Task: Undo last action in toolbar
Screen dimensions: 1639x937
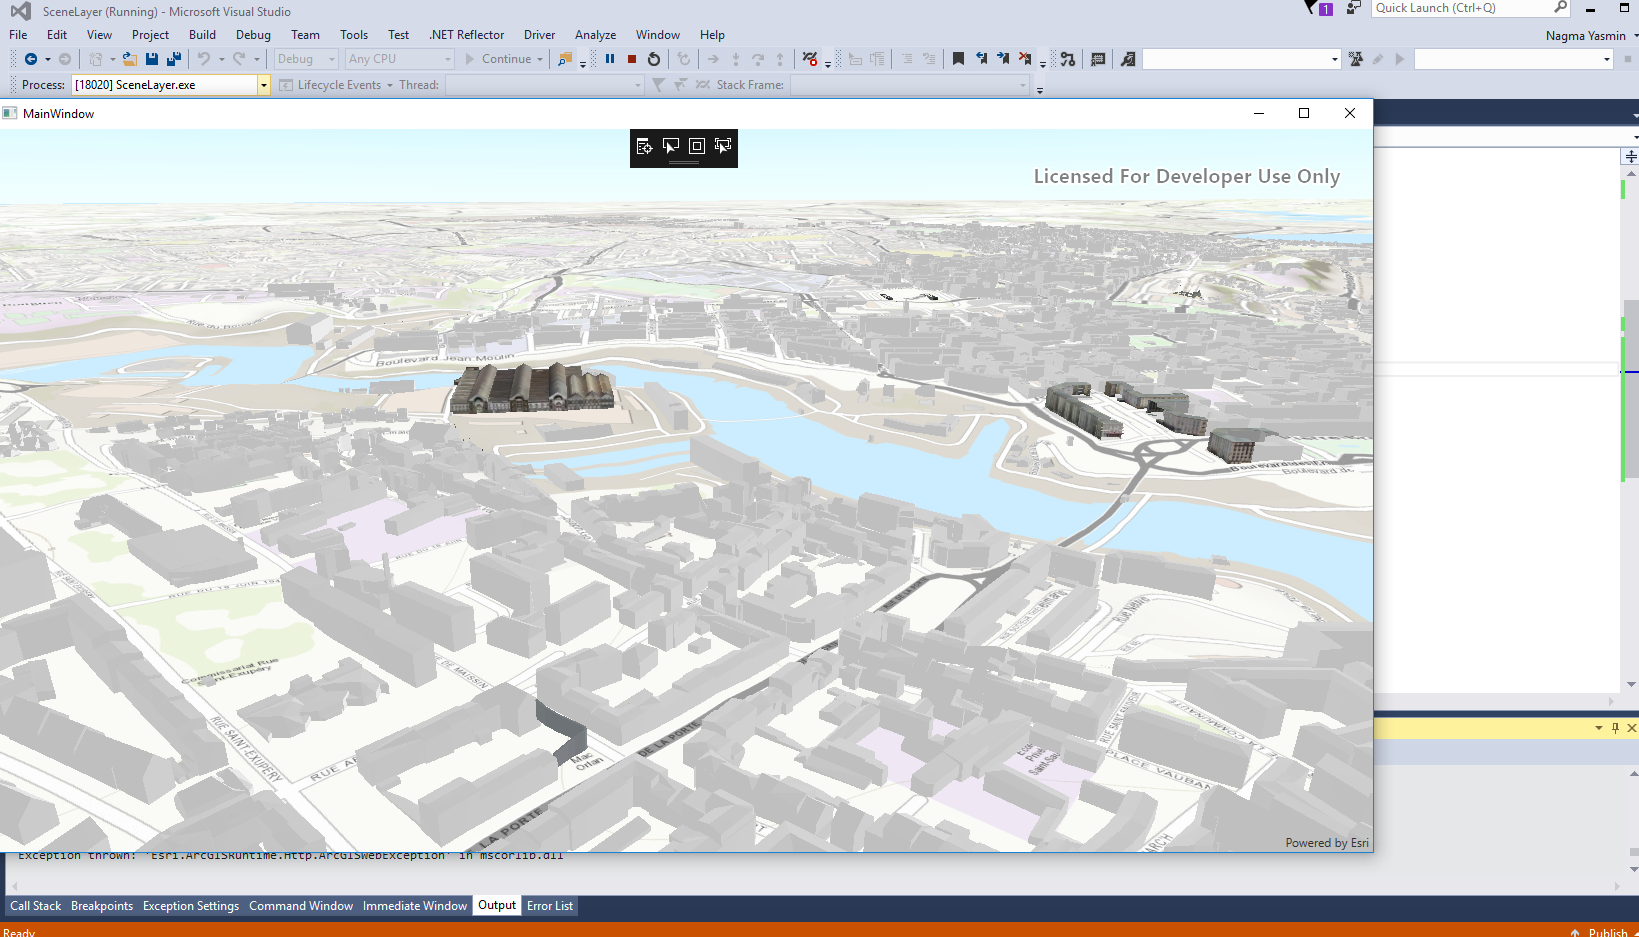Action: click(204, 59)
